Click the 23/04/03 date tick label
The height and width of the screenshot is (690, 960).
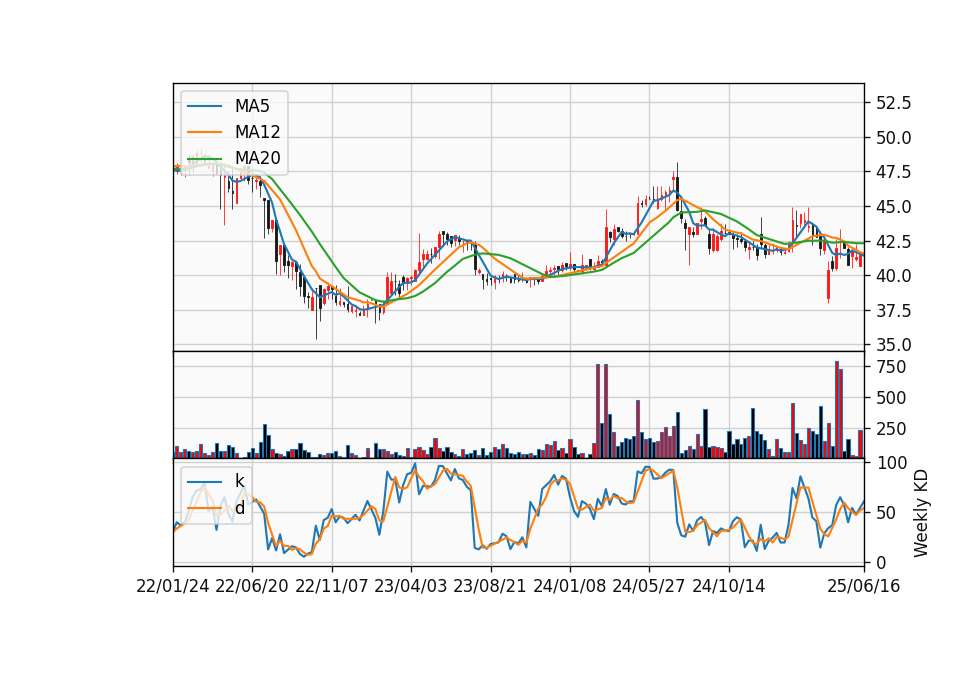click(x=410, y=587)
